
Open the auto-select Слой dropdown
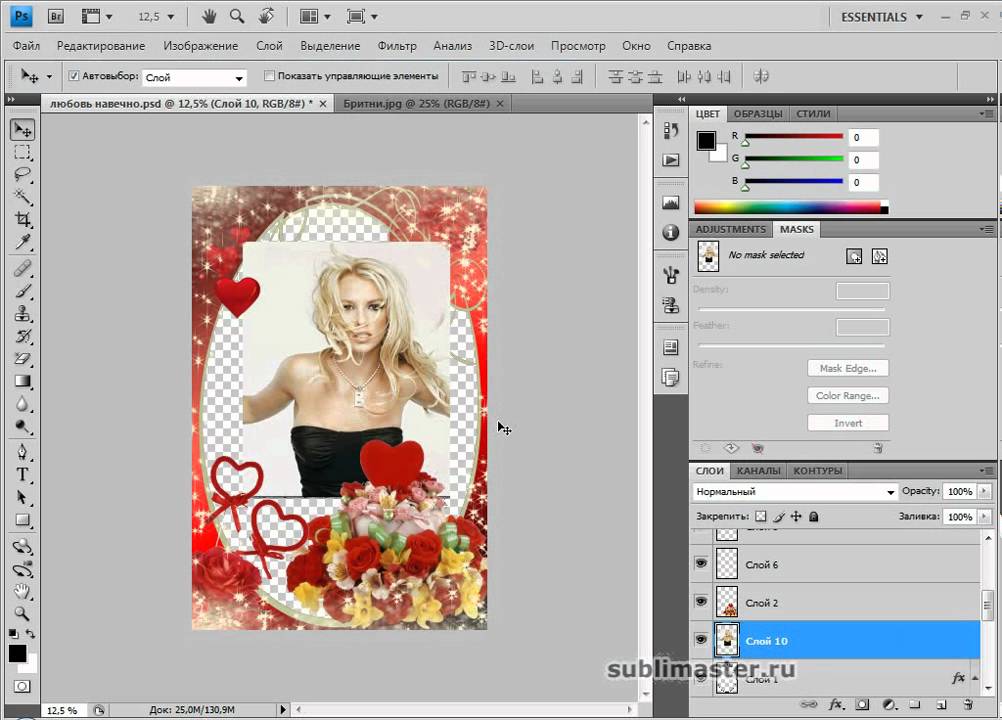(x=195, y=77)
